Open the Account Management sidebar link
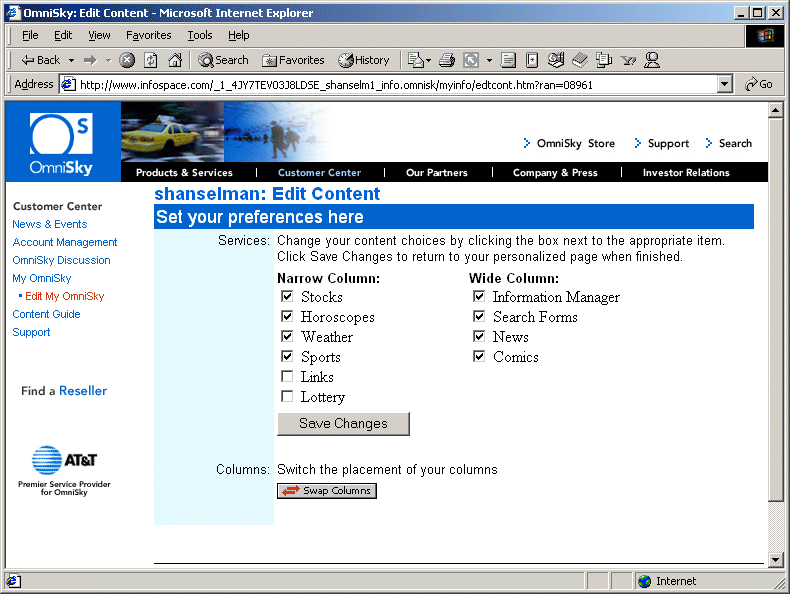The height and width of the screenshot is (594, 790). 65,242
